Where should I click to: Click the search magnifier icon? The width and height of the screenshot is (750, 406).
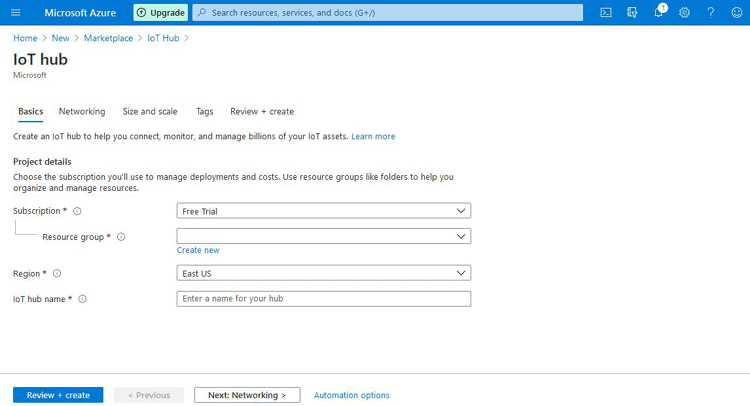tap(202, 12)
